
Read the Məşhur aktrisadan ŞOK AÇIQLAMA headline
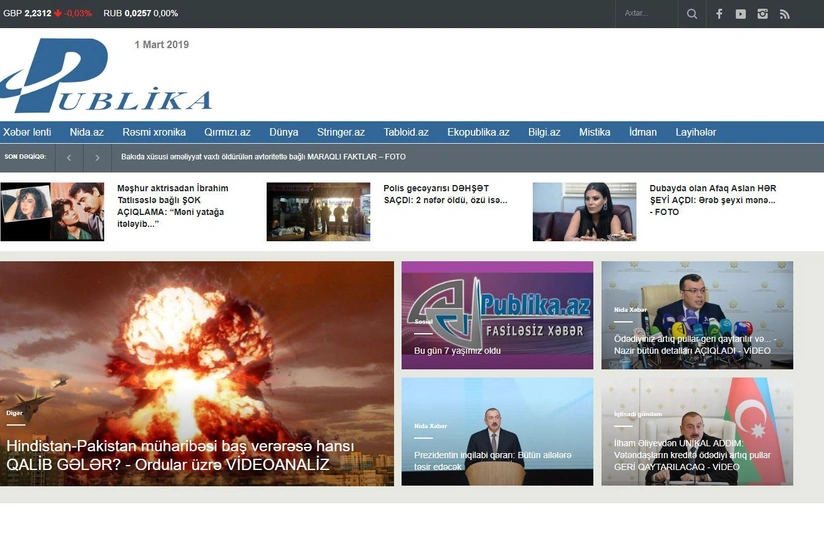[173, 206]
